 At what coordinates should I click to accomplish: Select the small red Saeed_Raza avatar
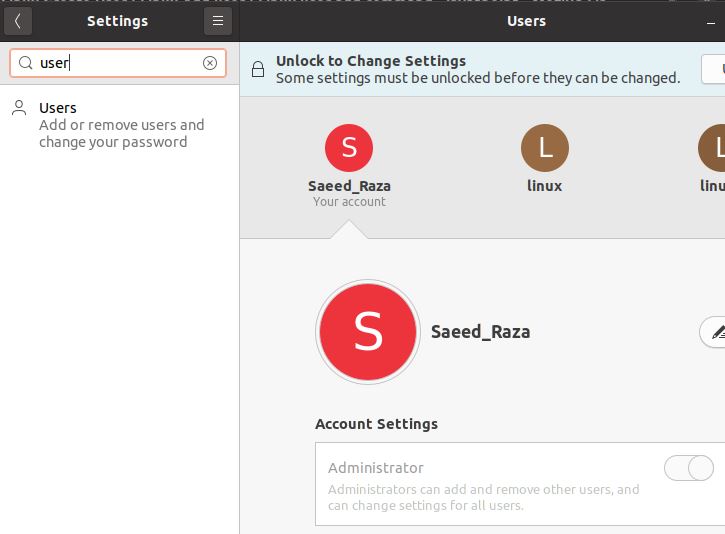[349, 149]
